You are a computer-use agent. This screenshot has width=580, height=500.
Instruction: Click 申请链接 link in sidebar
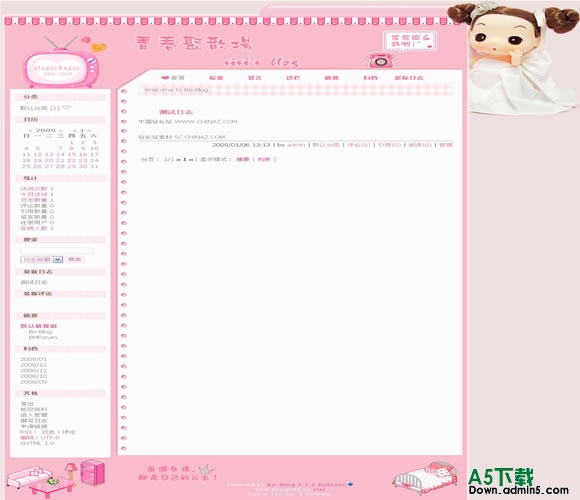pyautogui.click(x=34, y=426)
